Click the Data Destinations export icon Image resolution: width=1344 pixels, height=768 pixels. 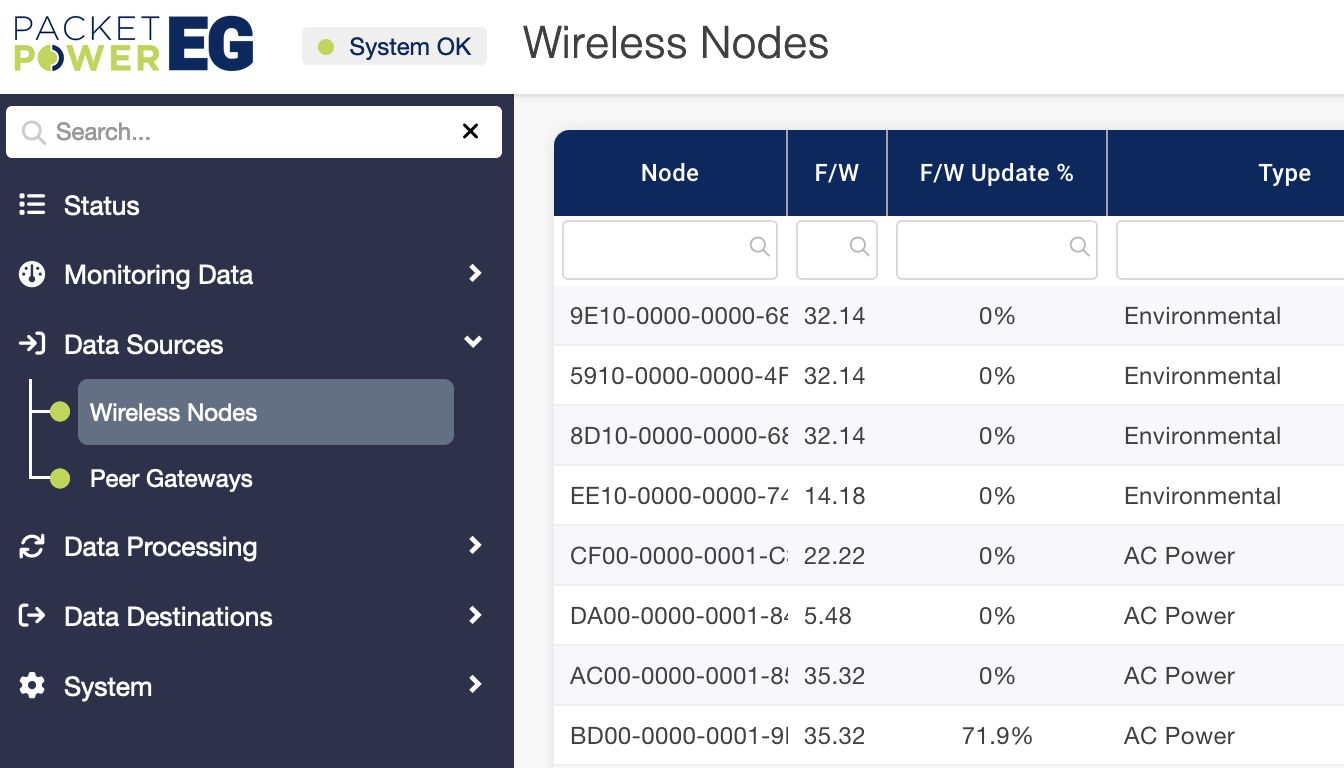click(32, 616)
